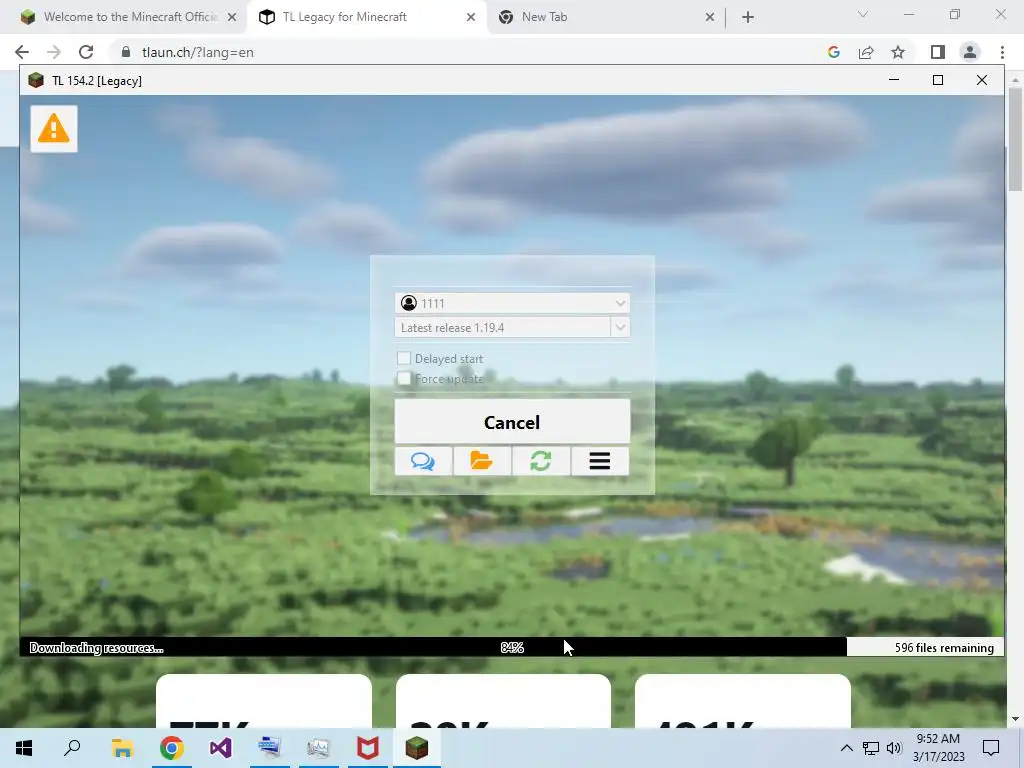Enable Force update checkbox
Viewport: 1024px width, 768px height.
point(404,378)
